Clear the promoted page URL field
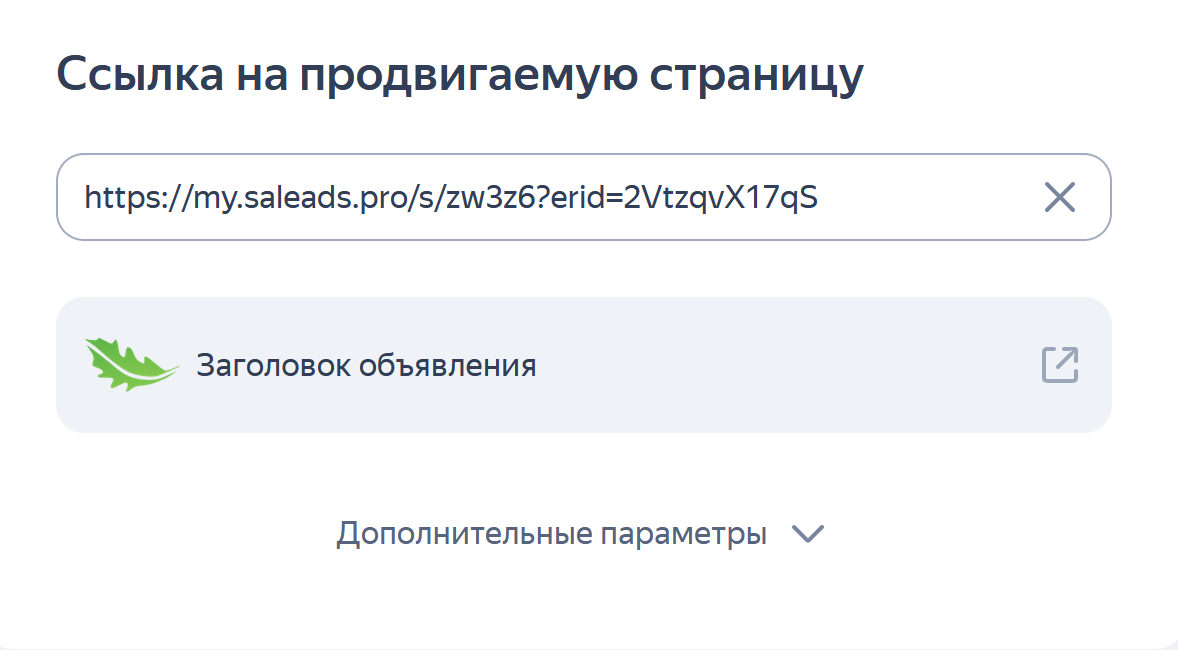 [1059, 198]
